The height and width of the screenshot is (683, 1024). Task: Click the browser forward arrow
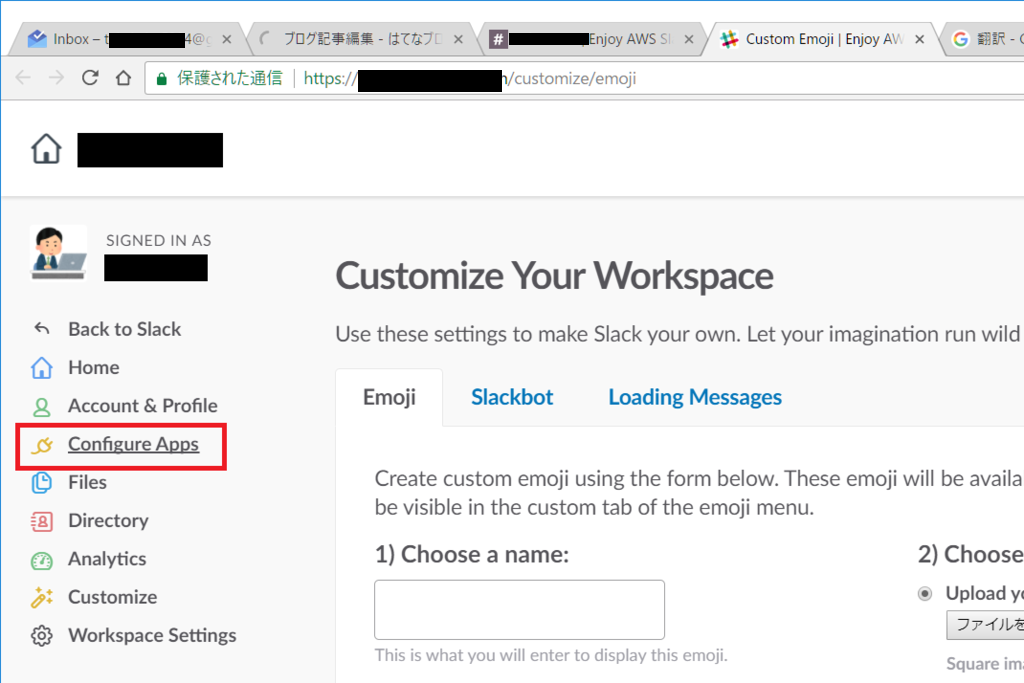pyautogui.click(x=57, y=78)
